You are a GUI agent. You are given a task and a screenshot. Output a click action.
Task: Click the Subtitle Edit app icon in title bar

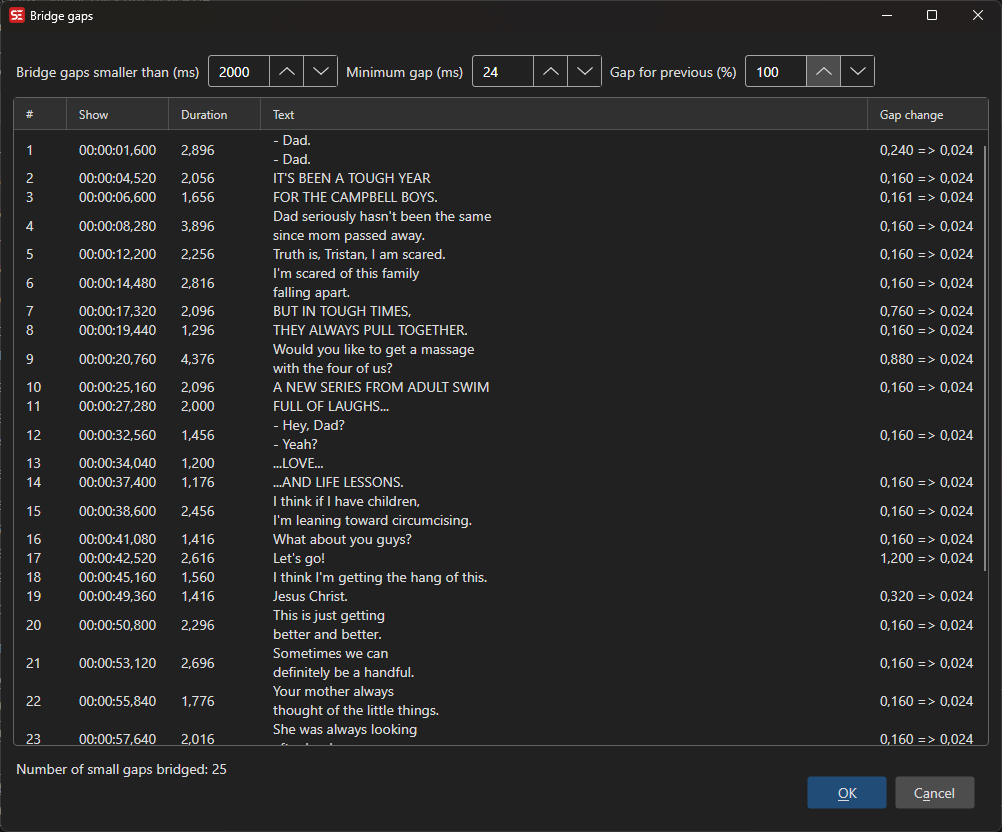coord(17,16)
